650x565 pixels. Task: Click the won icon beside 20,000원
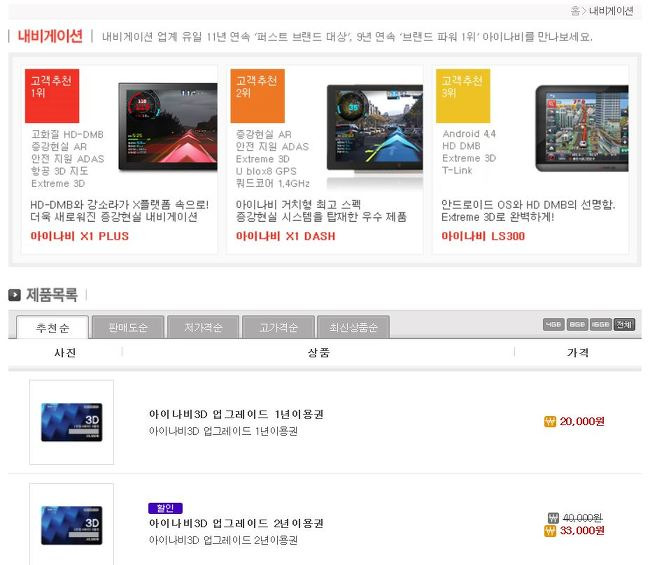[x=550, y=422]
